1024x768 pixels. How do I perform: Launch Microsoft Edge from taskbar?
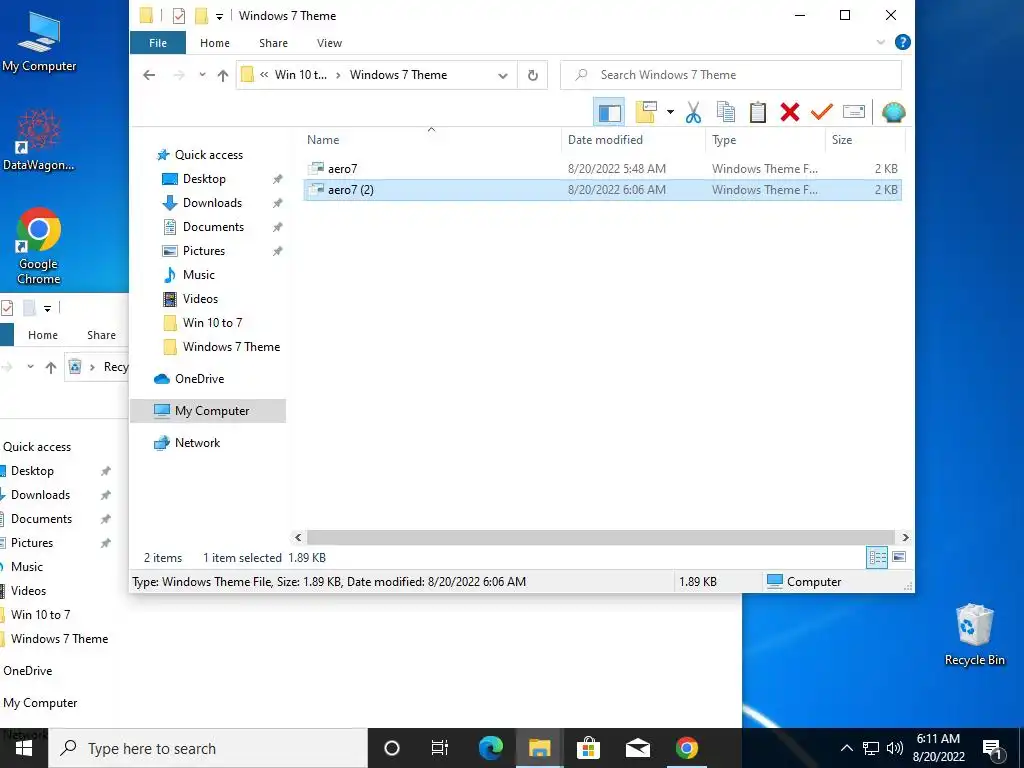coord(490,748)
